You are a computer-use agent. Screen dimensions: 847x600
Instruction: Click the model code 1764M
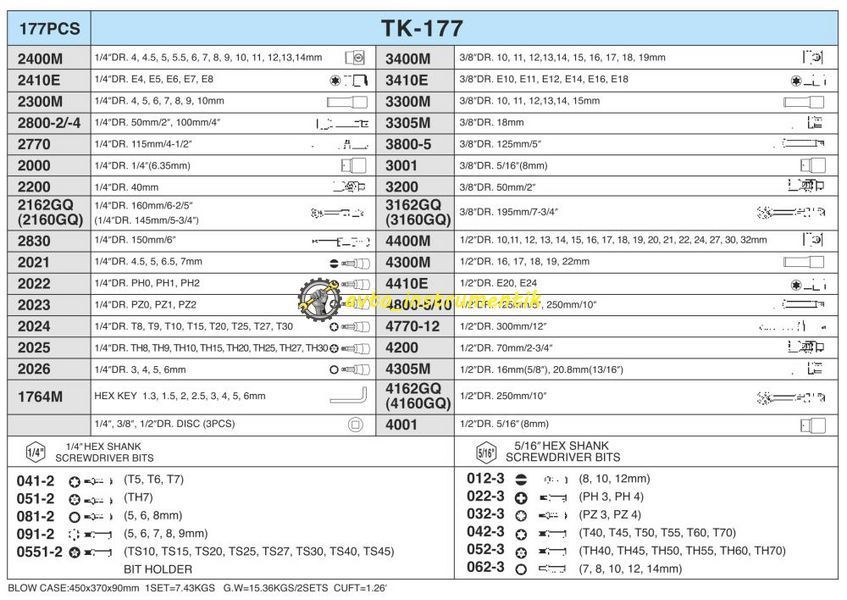click(40, 397)
